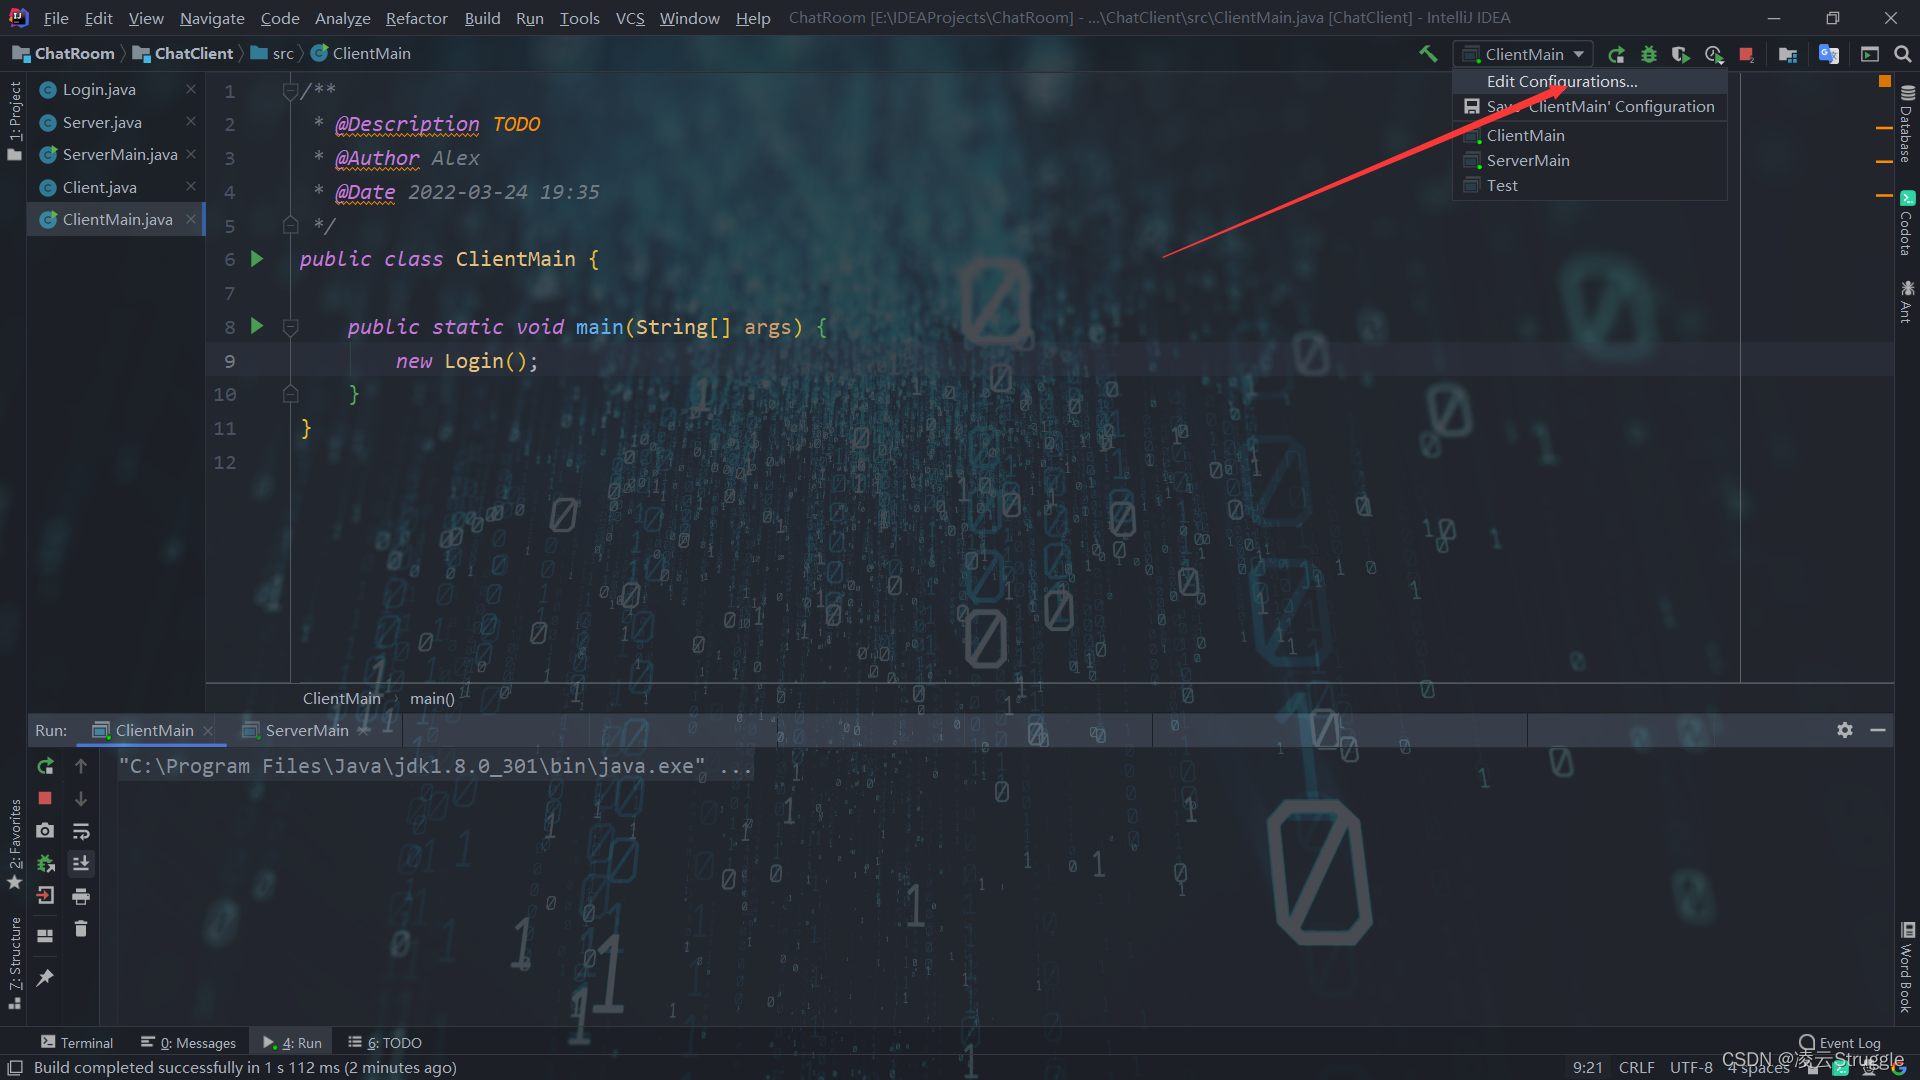Click the Translate icon in toolbar
The height and width of the screenshot is (1080, 1920).
click(1829, 54)
